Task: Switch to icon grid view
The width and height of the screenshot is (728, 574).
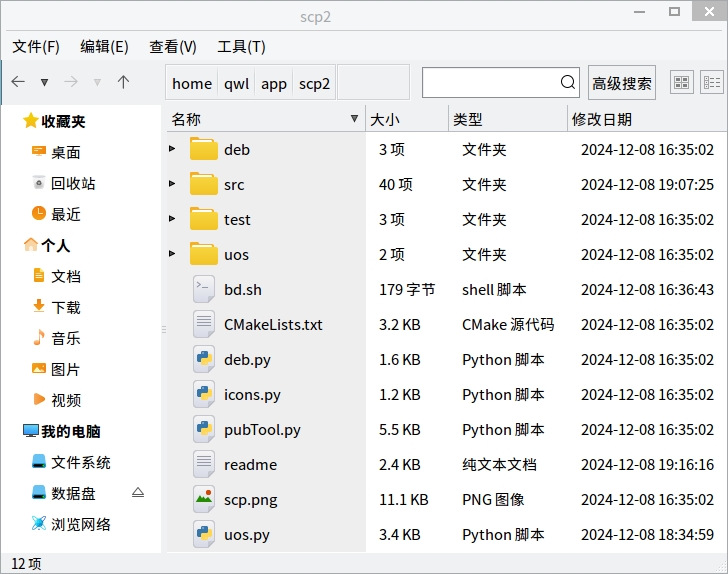Action: coord(681,83)
